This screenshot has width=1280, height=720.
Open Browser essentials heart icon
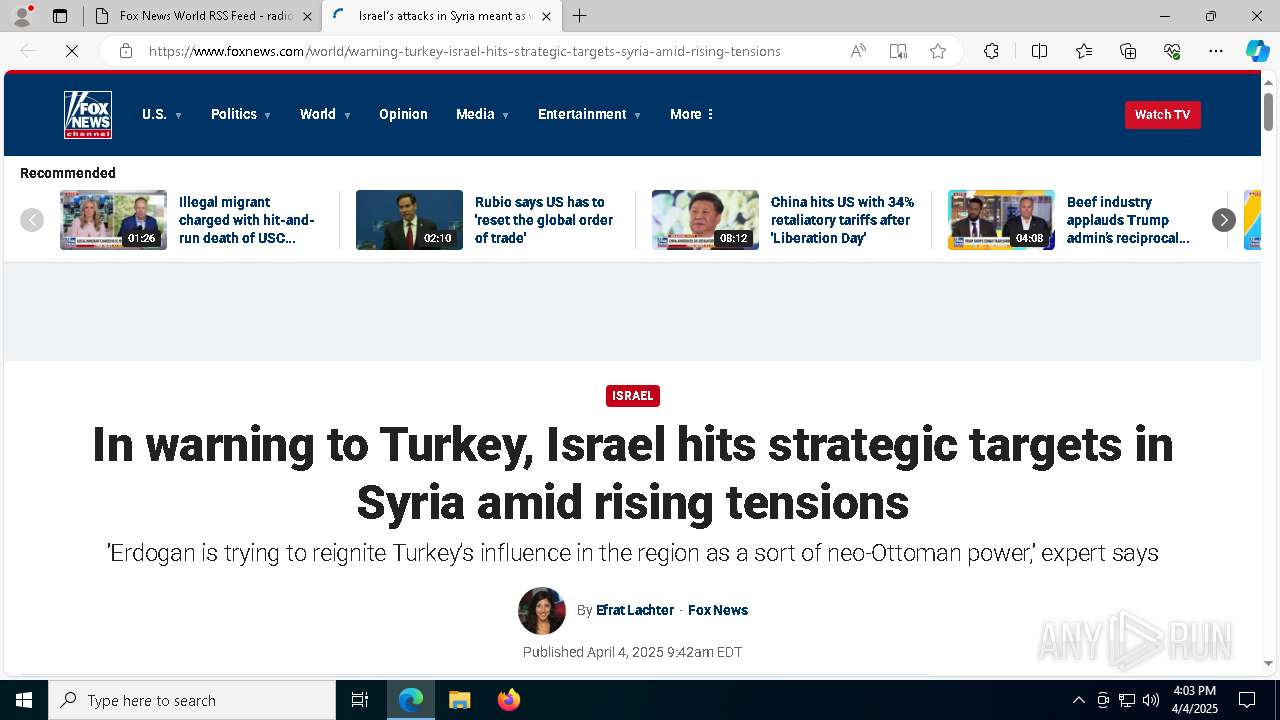tap(1172, 51)
